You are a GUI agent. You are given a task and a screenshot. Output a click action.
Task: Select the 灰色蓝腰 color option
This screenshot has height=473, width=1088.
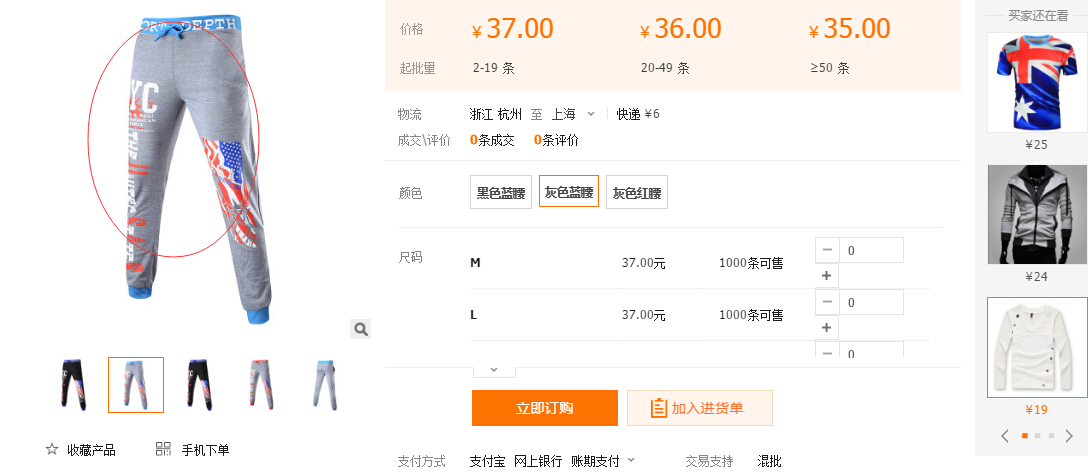pos(568,192)
